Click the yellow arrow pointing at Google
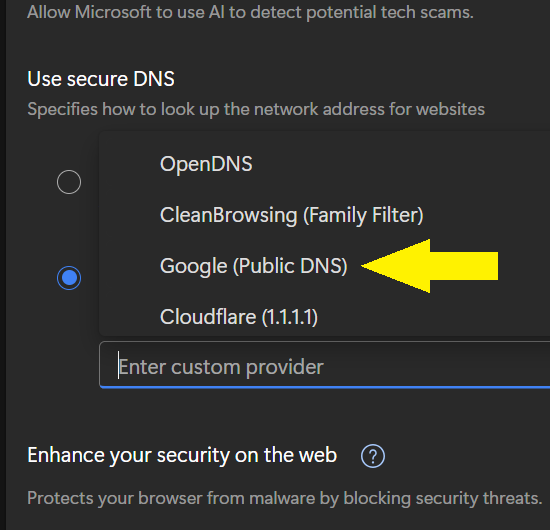The image size is (550, 530). [429, 266]
